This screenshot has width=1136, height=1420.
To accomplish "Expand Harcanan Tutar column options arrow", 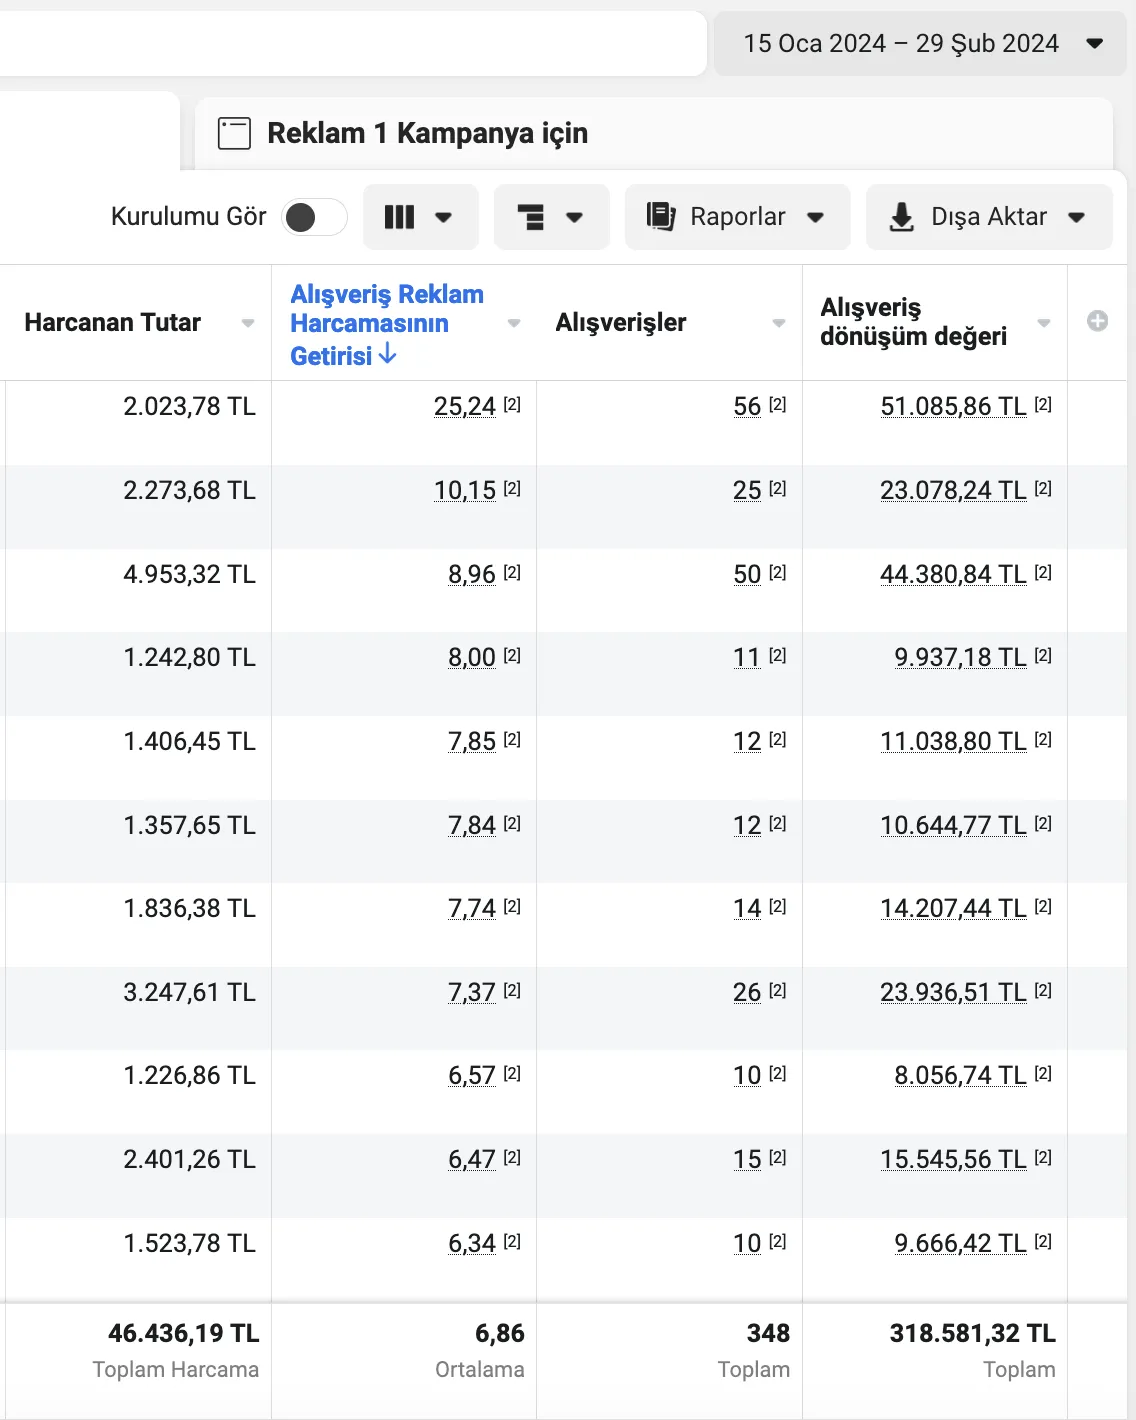I will coord(247,323).
